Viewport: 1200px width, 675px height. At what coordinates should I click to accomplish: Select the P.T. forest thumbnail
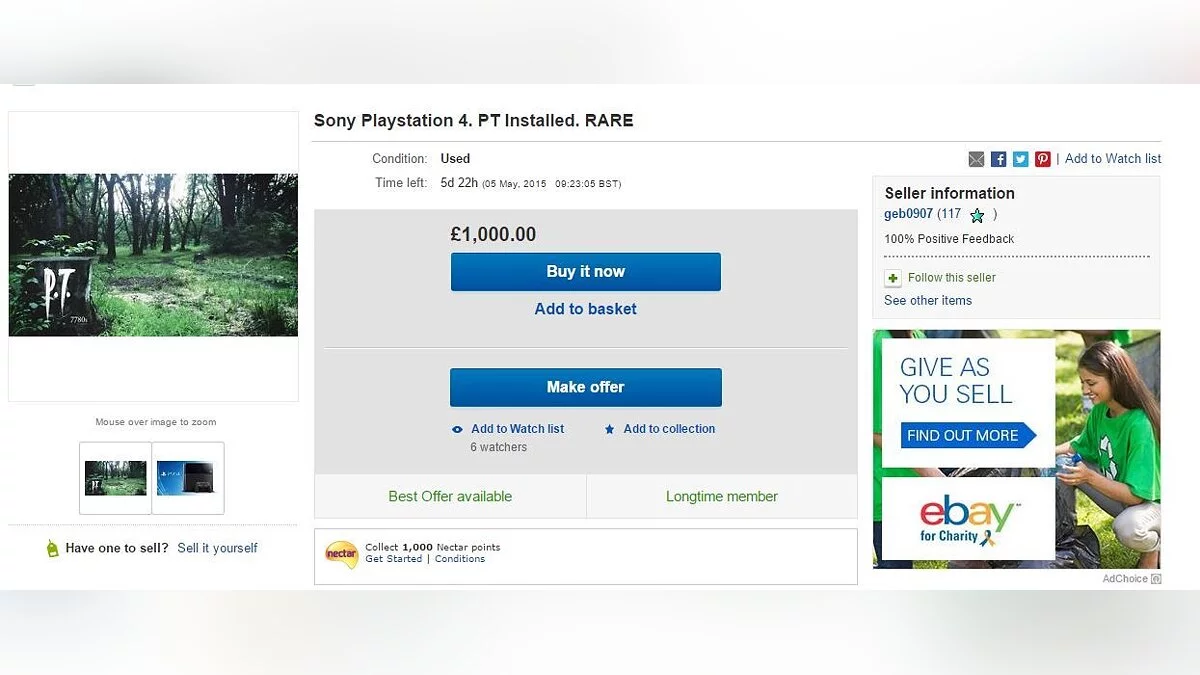point(115,478)
